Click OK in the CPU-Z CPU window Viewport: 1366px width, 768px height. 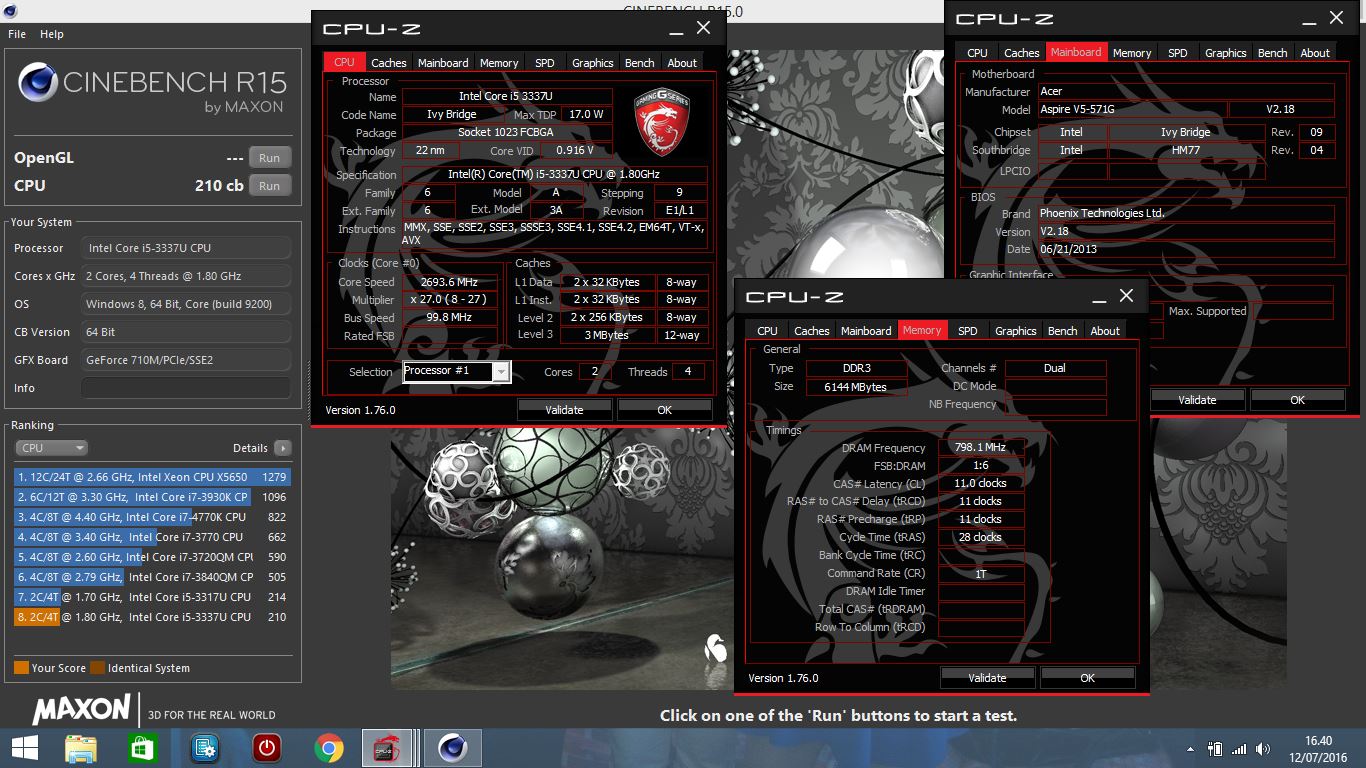664,409
